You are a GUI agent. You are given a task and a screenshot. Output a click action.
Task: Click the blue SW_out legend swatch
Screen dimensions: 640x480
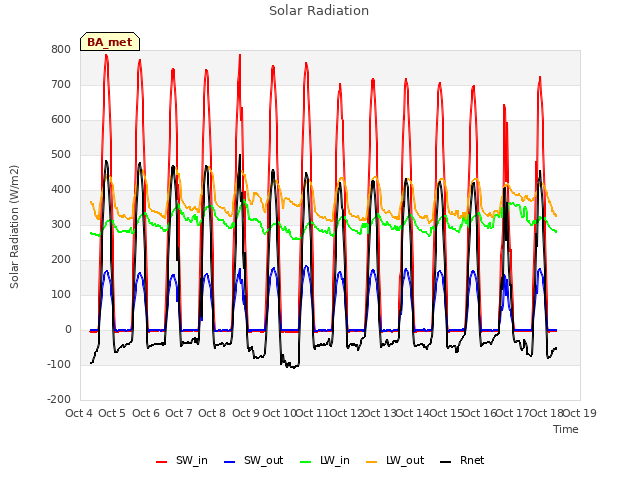(x=230, y=462)
